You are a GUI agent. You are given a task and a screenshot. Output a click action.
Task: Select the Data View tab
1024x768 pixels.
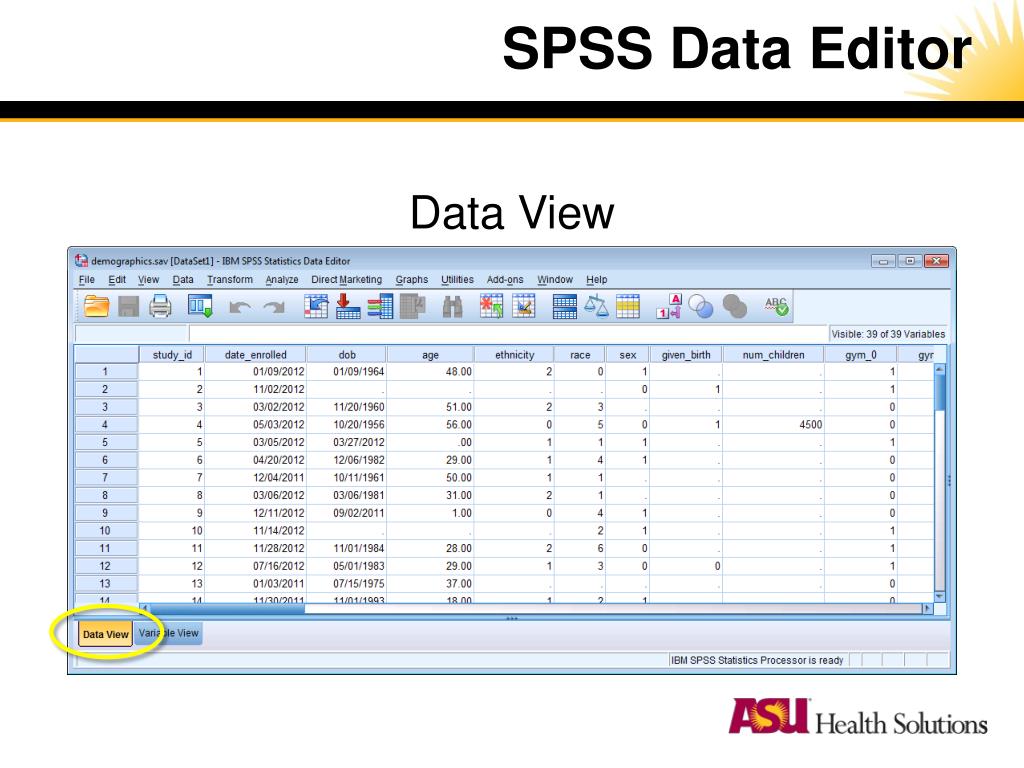(105, 634)
